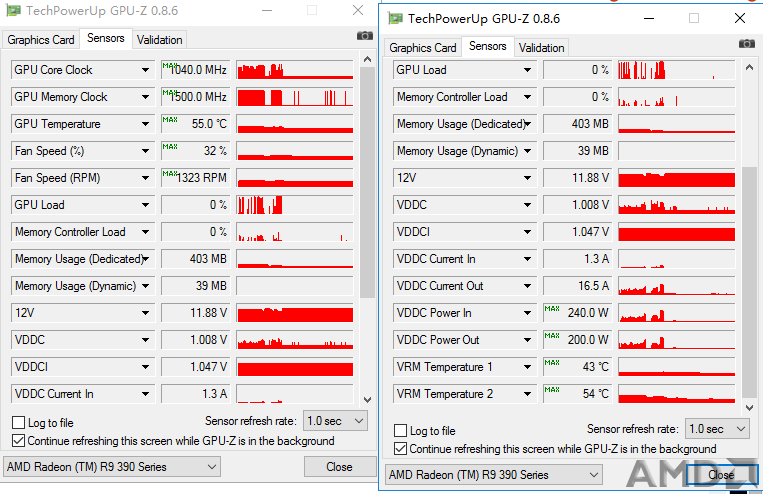Click the 32 % fan speed reading

pyautogui.click(x=195, y=151)
